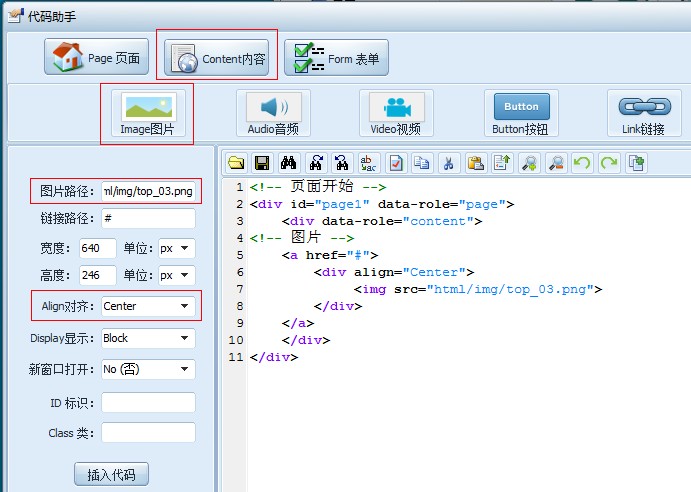
Task: Click the export document icon with green arrow
Action: pos(502,163)
